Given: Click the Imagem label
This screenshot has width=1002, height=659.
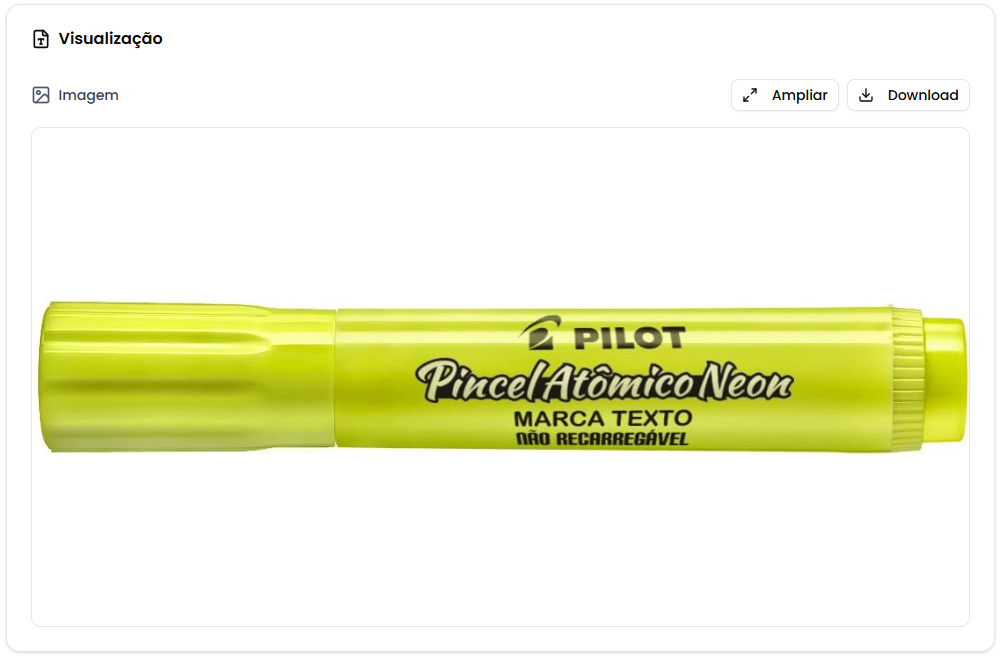Looking at the screenshot, I should click(88, 95).
